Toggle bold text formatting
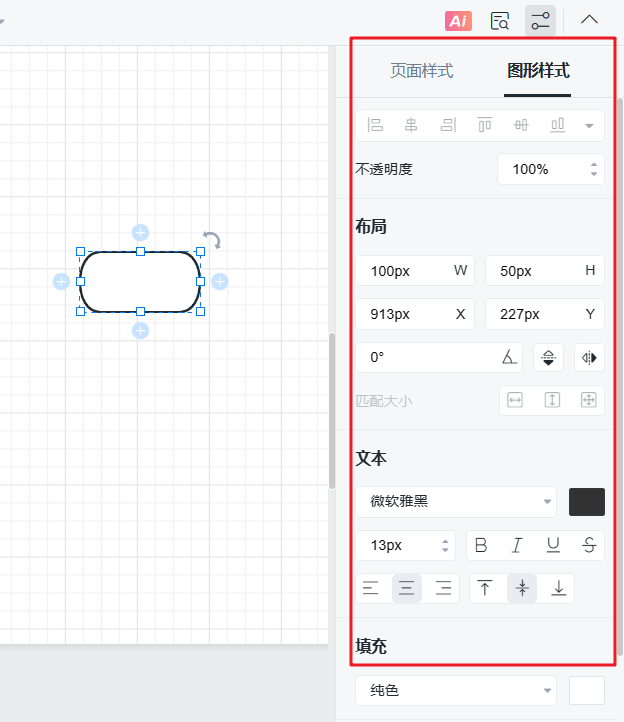Screen dimensions: 624x722 click(x=481, y=545)
